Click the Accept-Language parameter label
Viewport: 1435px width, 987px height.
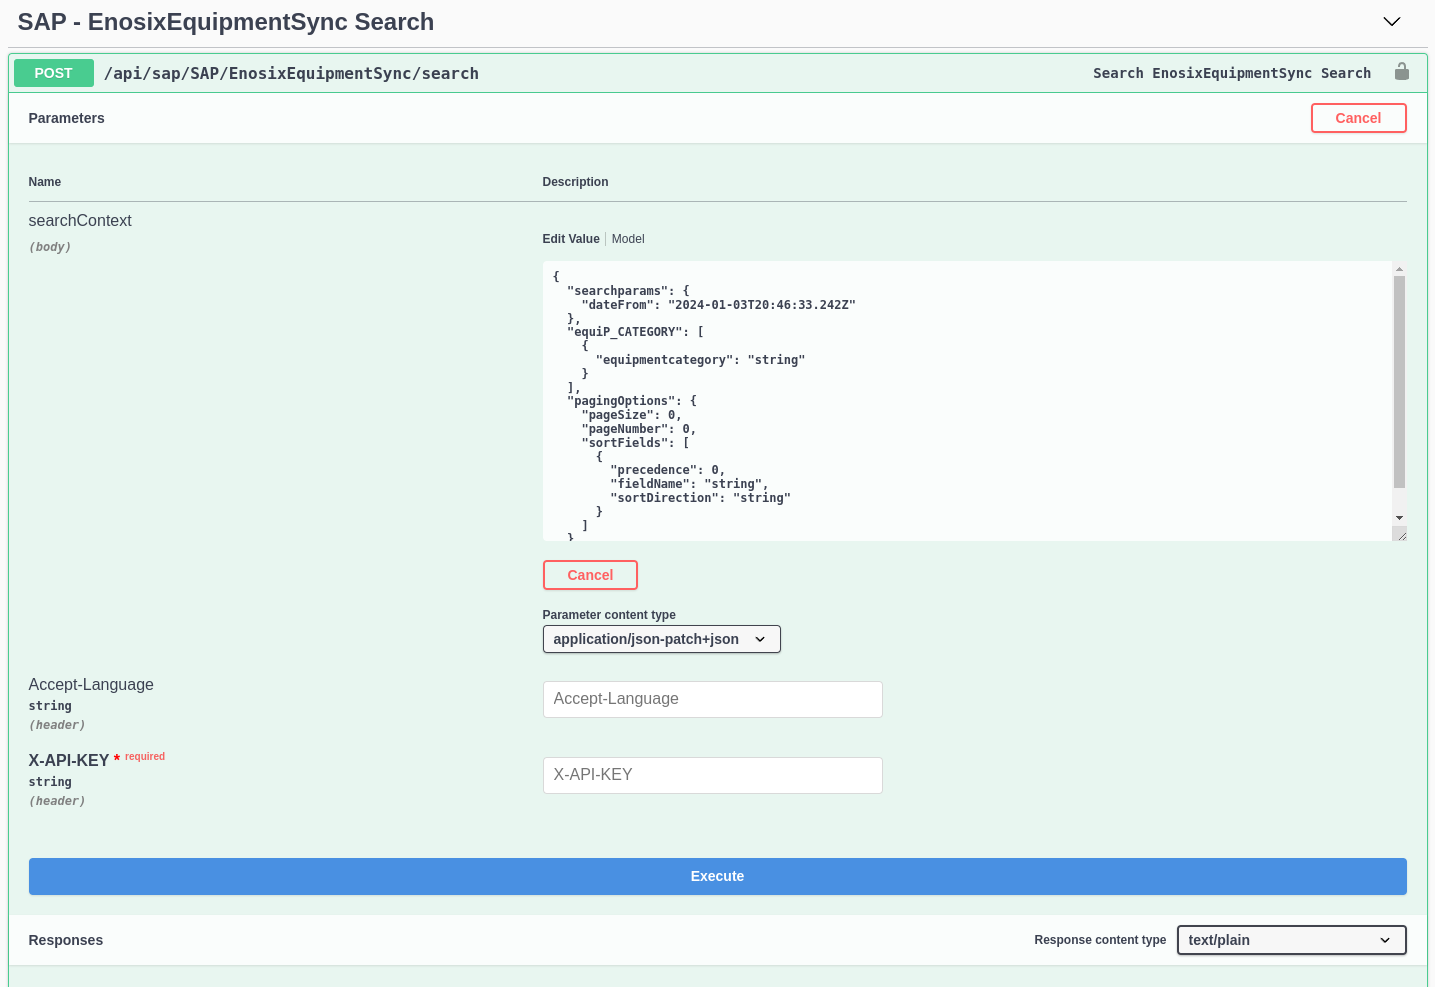tap(91, 685)
